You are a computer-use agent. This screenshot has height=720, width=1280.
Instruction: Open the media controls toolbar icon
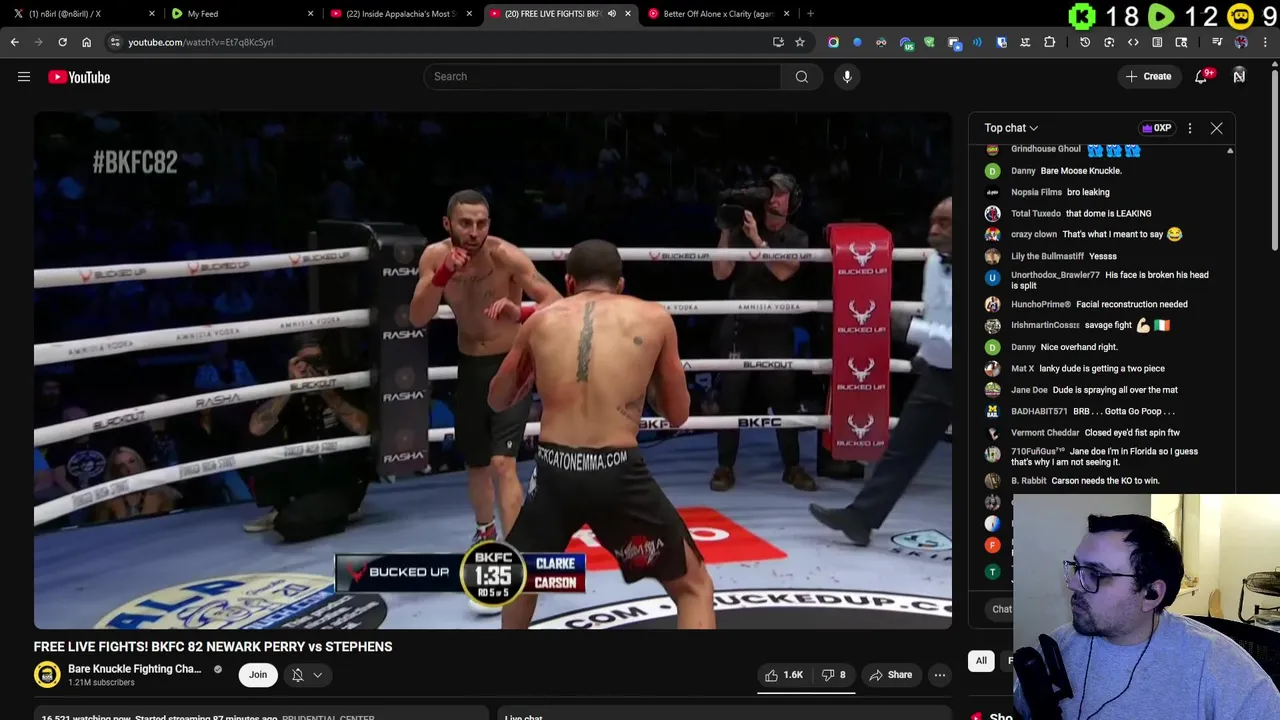[x=1217, y=42]
